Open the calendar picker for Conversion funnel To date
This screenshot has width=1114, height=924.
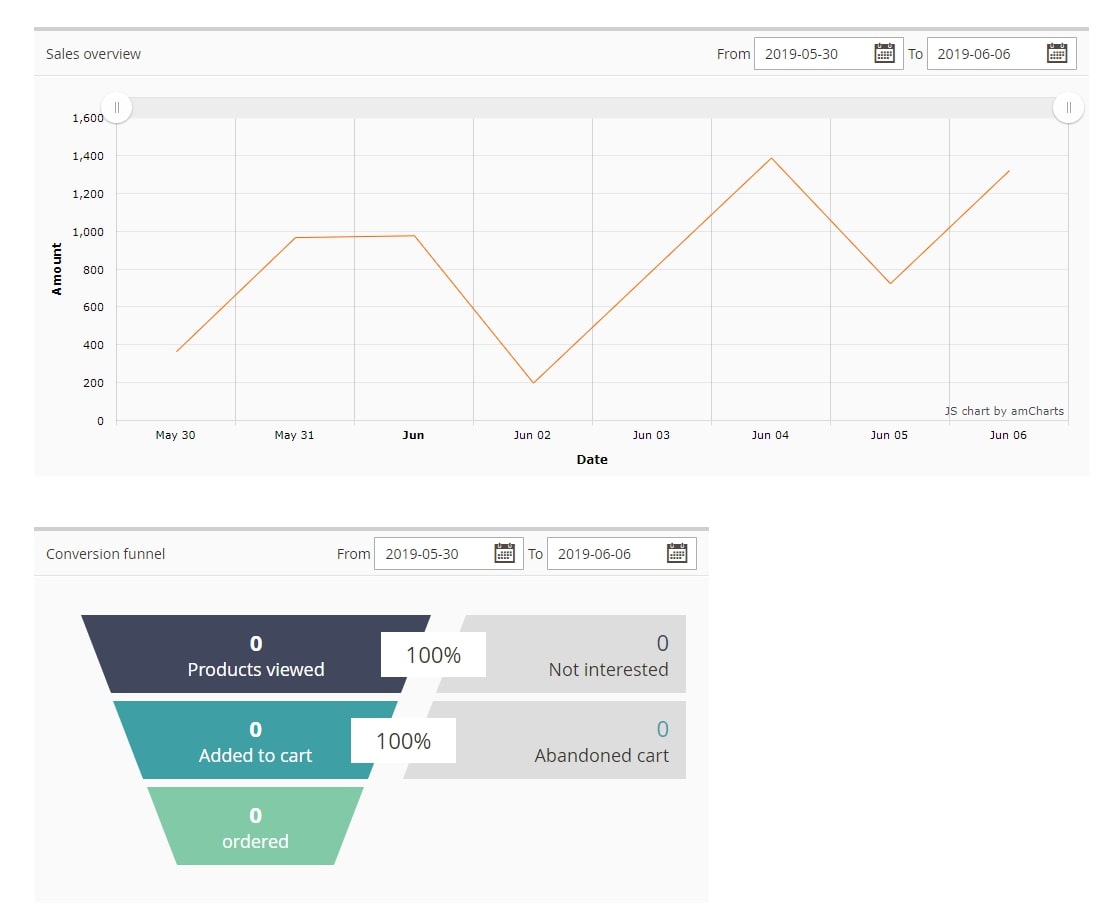[x=677, y=553]
